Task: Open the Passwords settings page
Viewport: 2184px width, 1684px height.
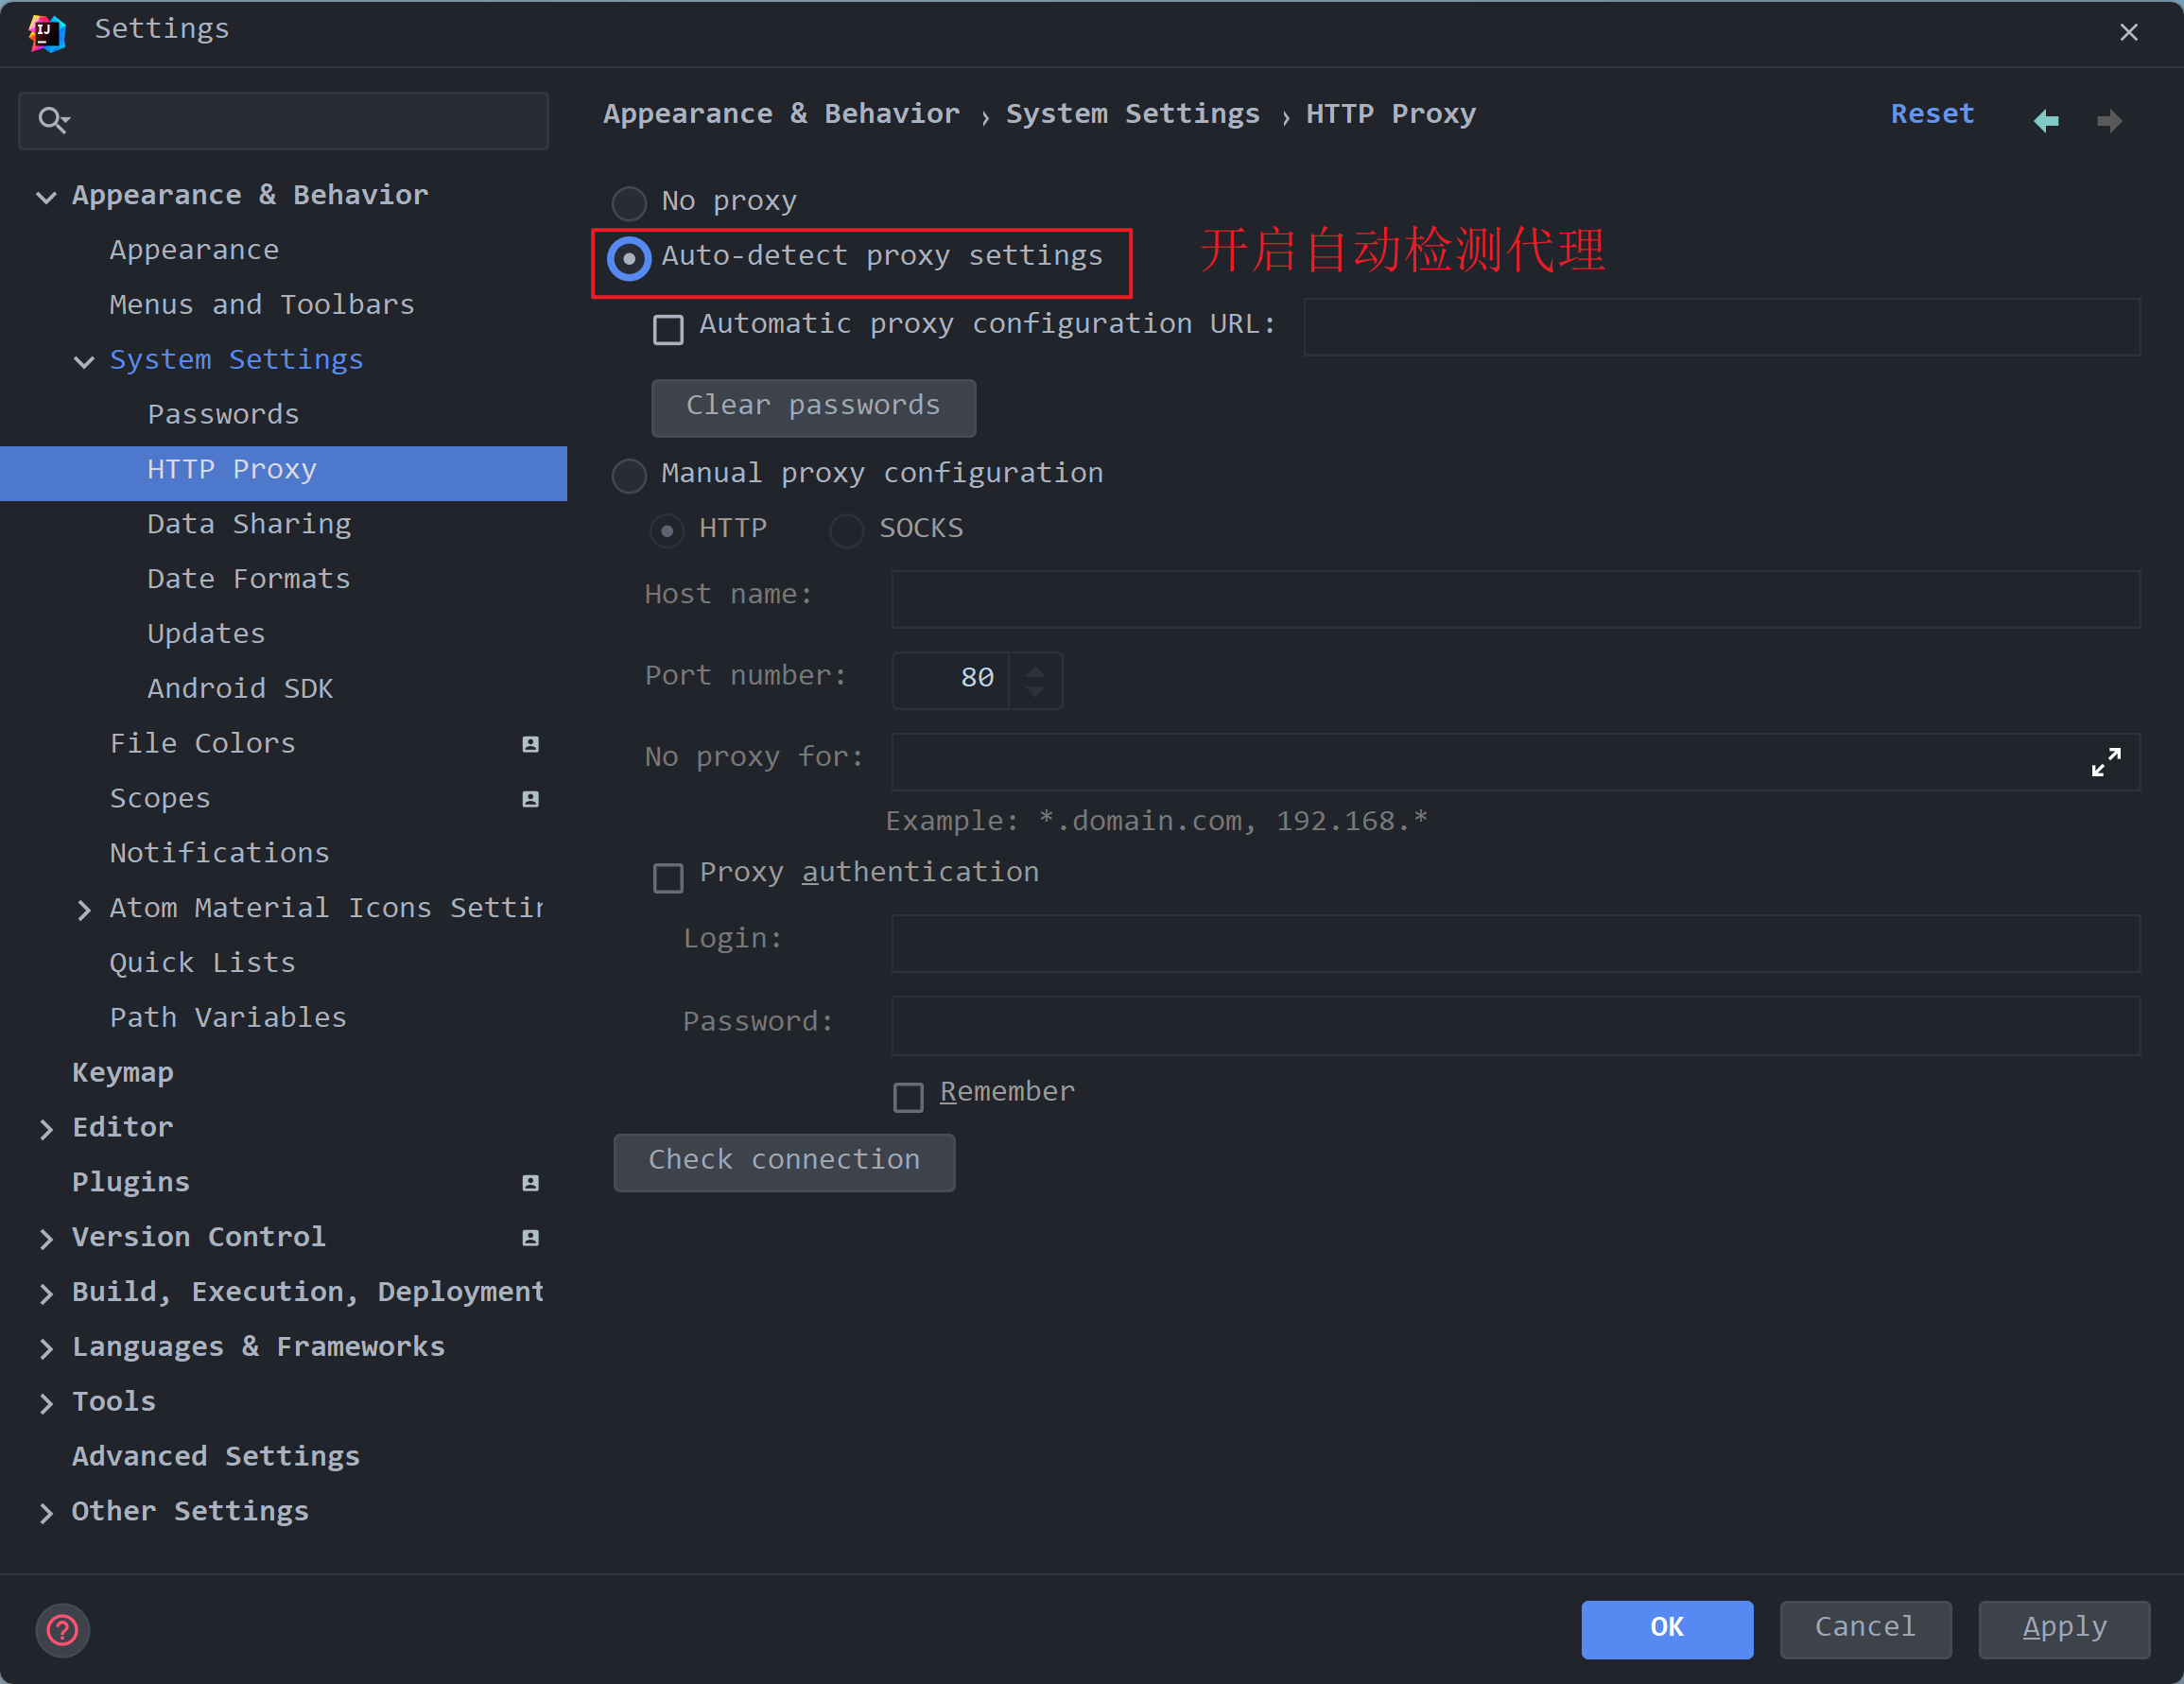Action: click(223, 414)
